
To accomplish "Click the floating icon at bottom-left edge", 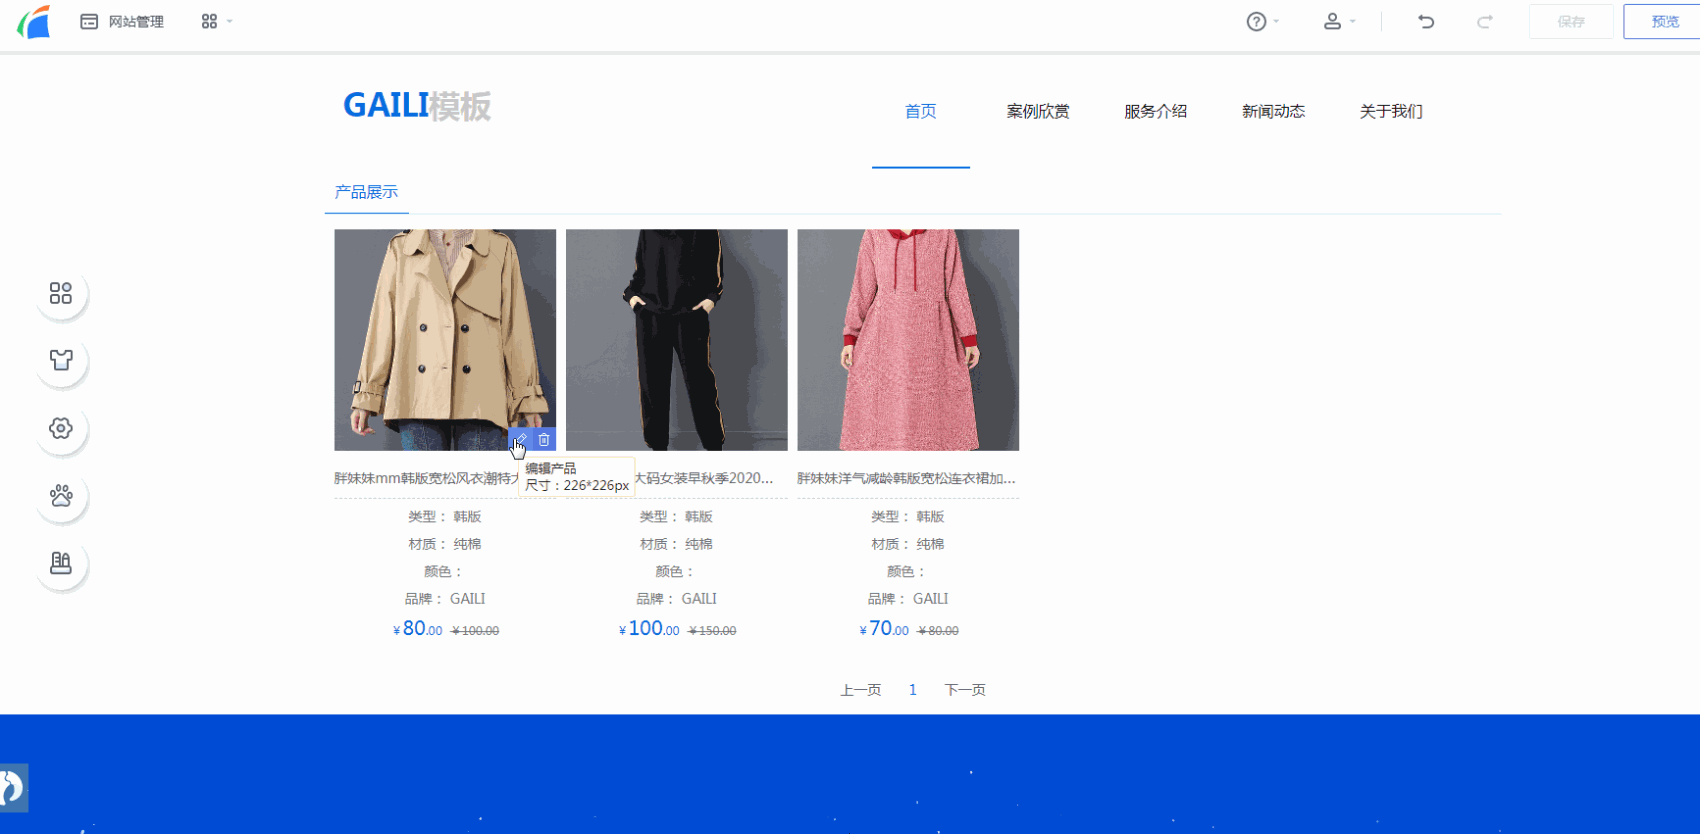I will tap(13, 788).
